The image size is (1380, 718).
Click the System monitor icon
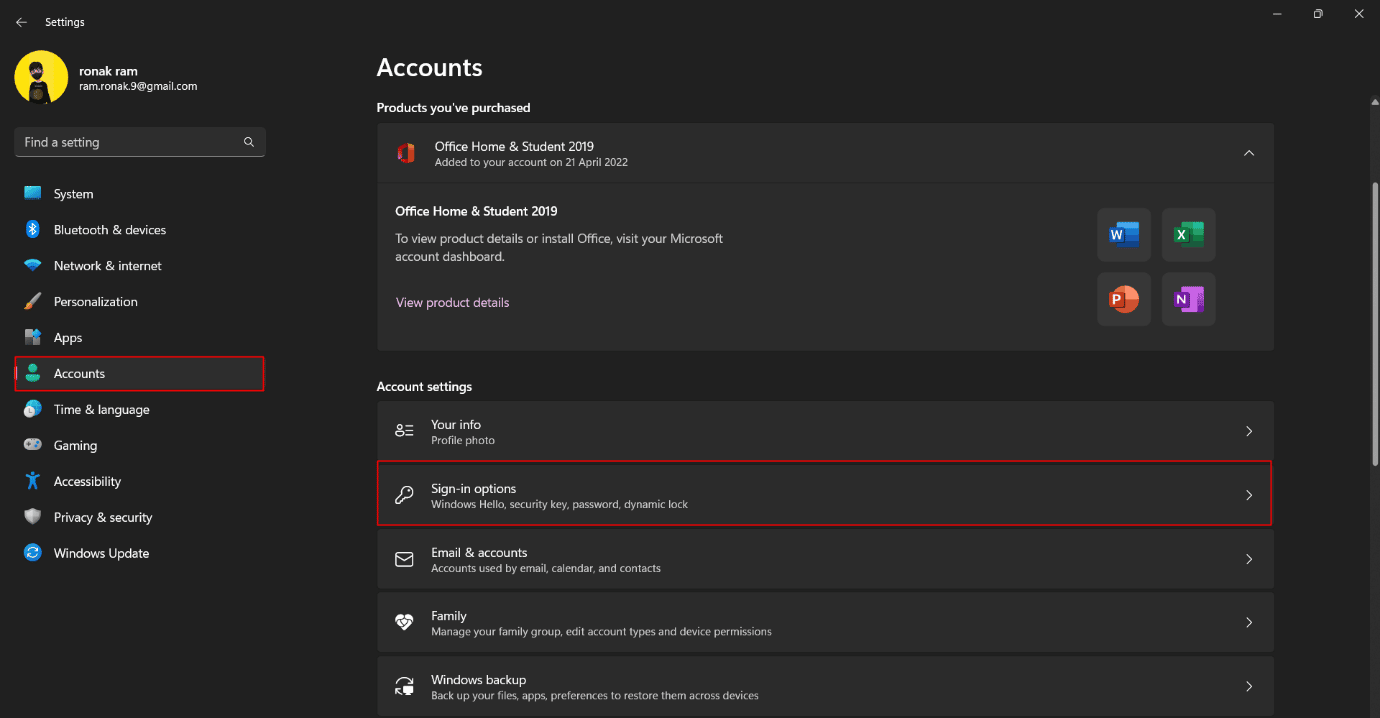(x=33, y=194)
